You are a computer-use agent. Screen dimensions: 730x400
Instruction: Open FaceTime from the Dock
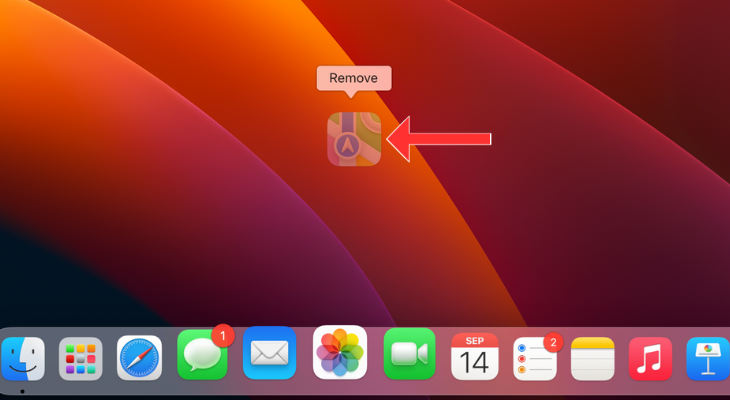coord(410,354)
